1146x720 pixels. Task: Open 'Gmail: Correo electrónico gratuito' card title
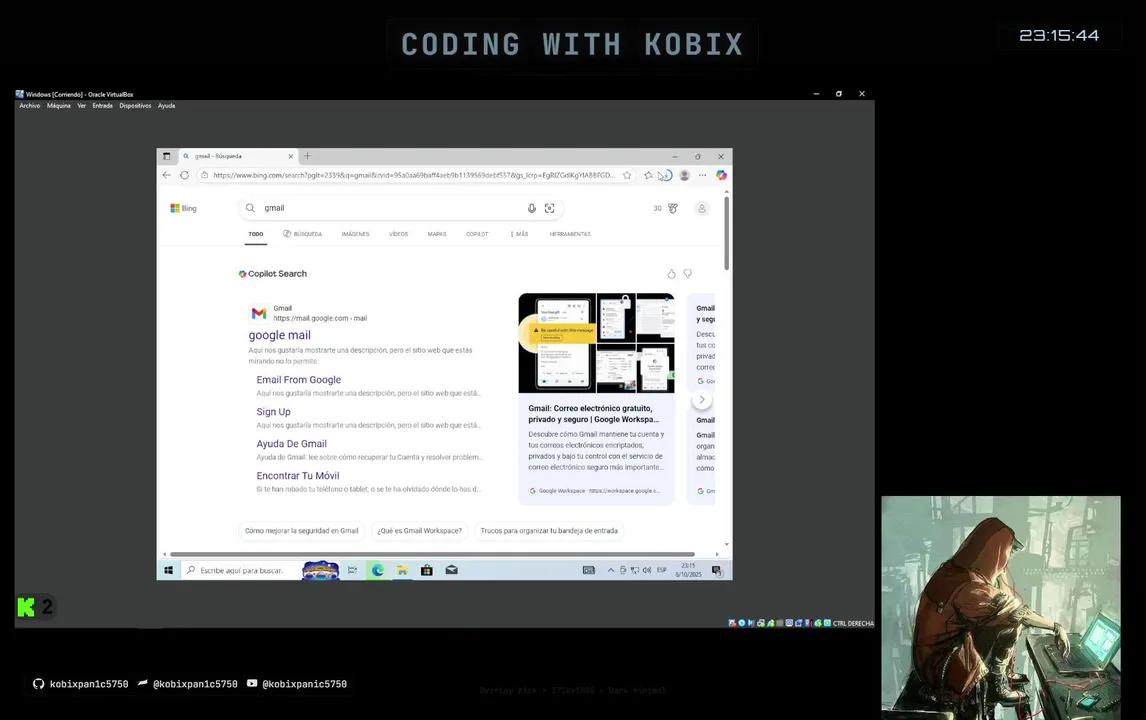(x=593, y=414)
